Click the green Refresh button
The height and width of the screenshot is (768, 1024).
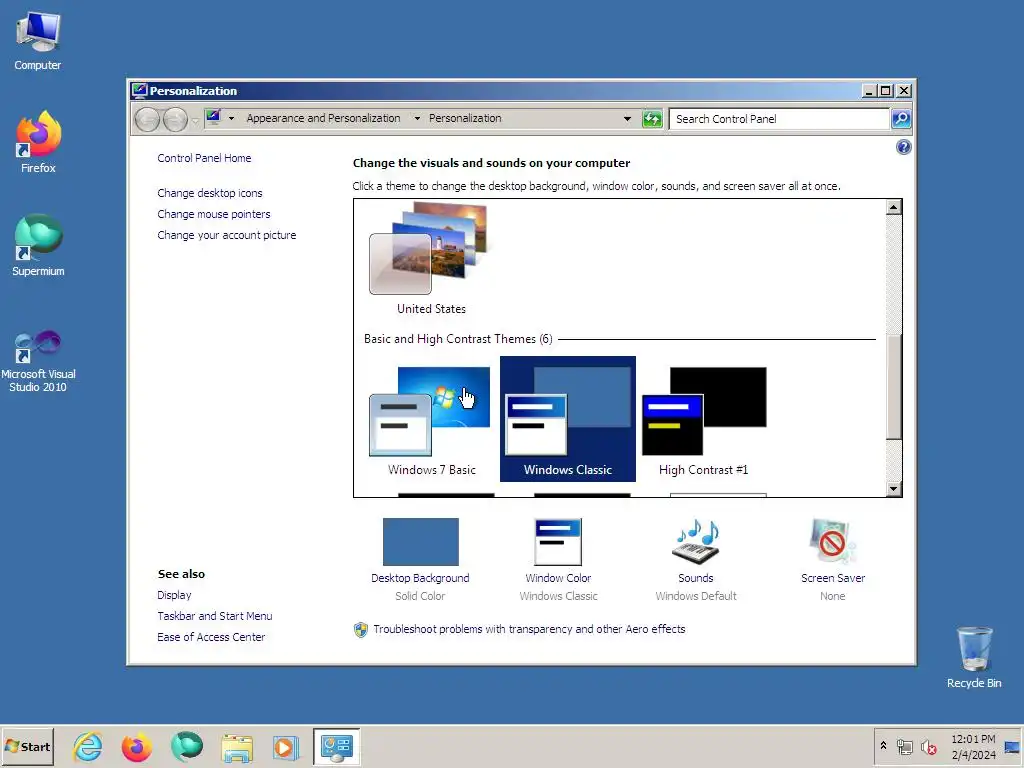(652, 119)
